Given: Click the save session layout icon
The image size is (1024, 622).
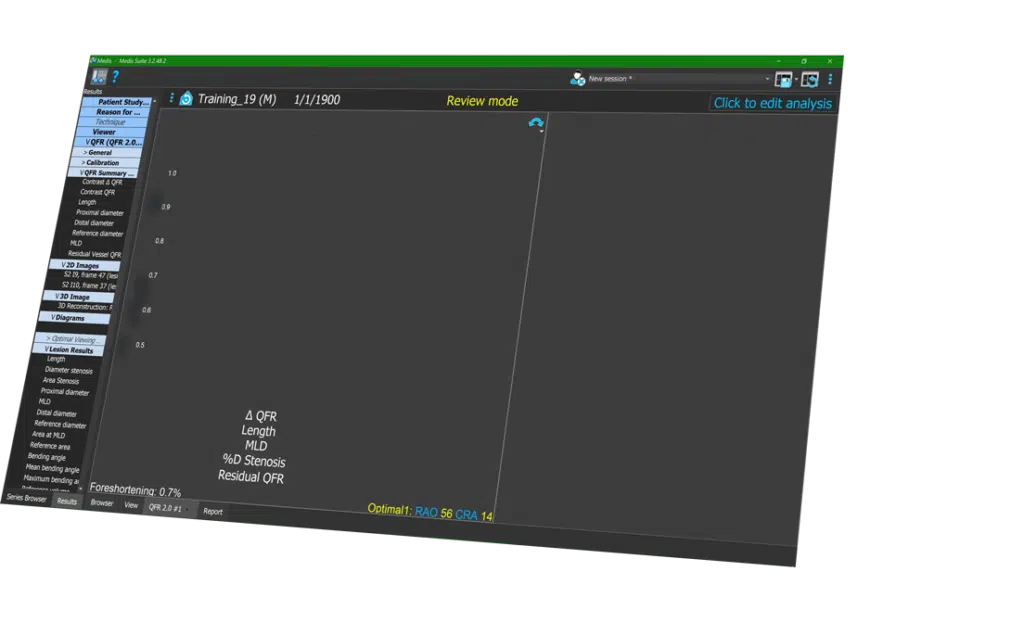Looking at the screenshot, I should click(x=783, y=79).
